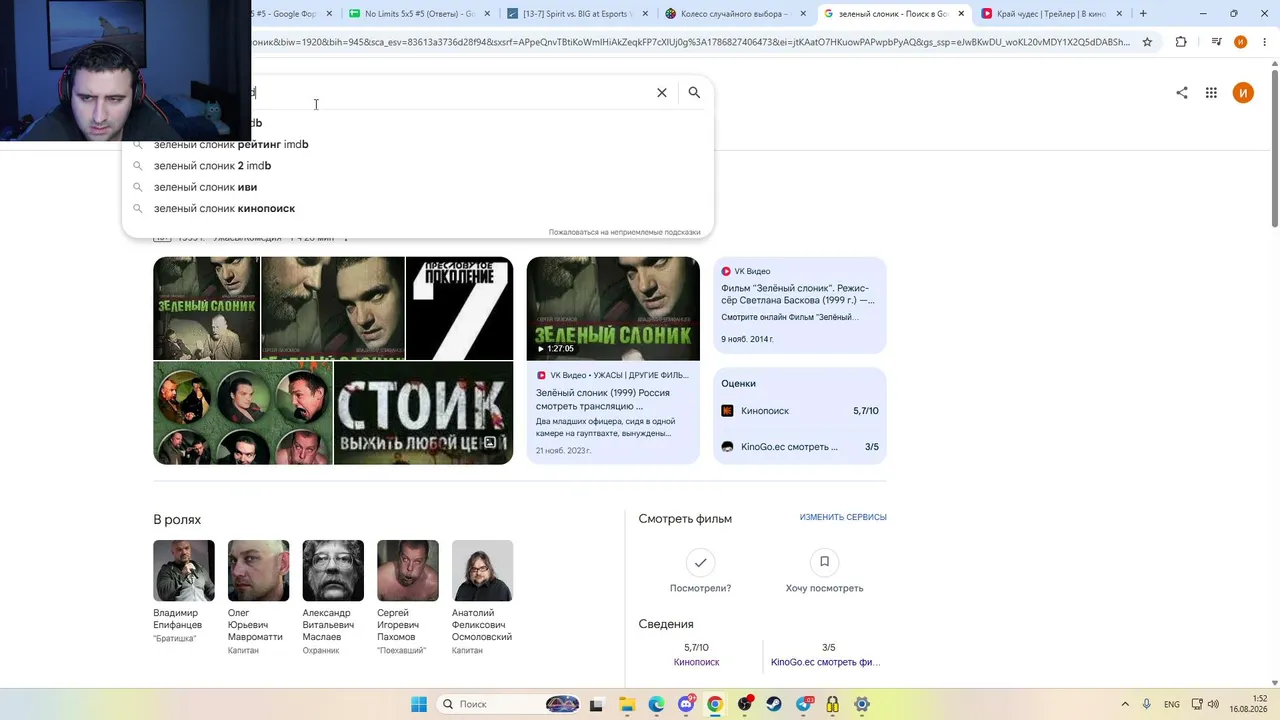Play the 1:27:05 VK video thumbnail
The width and height of the screenshot is (1280, 720).
[613, 309]
